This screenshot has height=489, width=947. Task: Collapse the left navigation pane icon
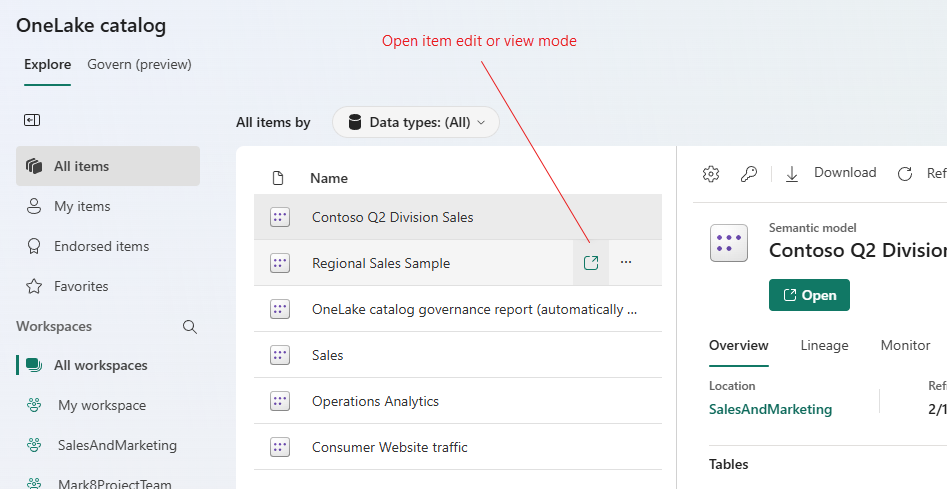coord(32,120)
